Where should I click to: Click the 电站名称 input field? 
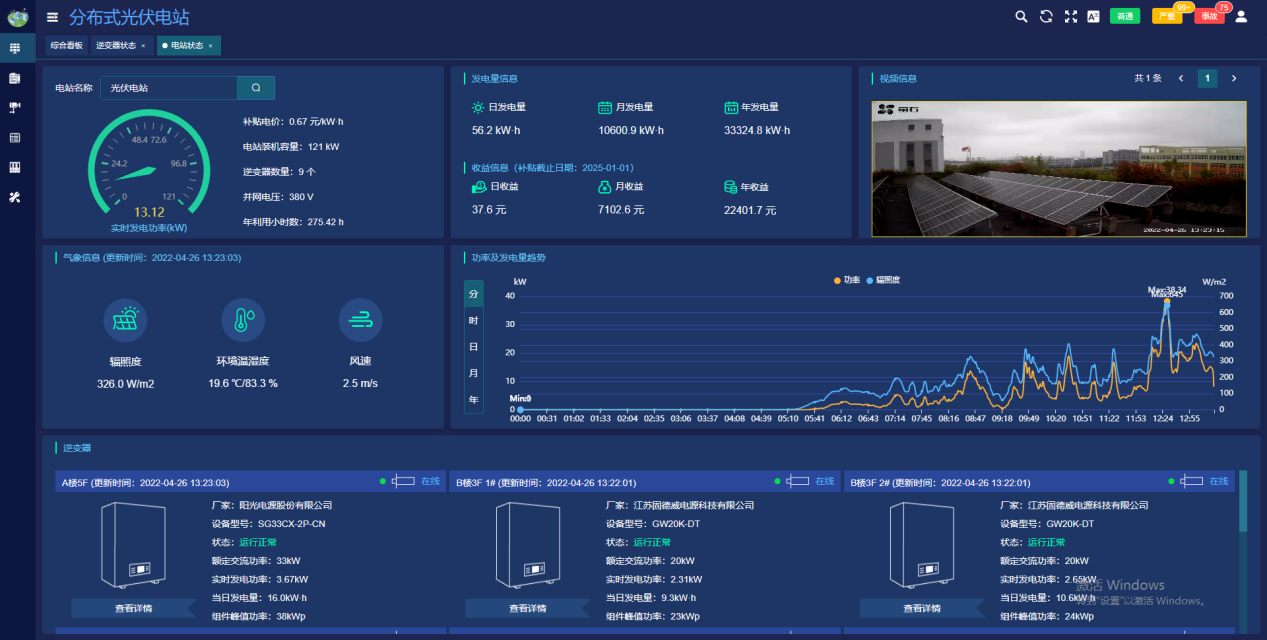[x=168, y=88]
